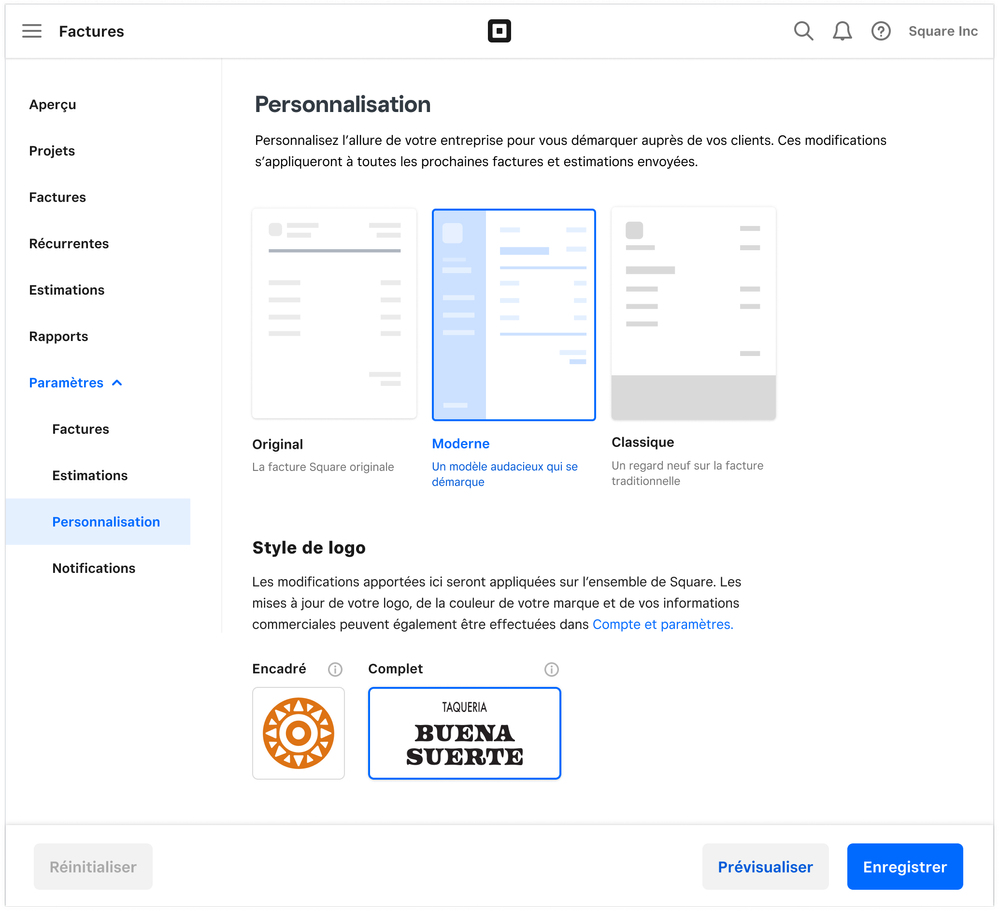Open top-level Factures sidebar item
The image size is (999, 911).
click(57, 197)
